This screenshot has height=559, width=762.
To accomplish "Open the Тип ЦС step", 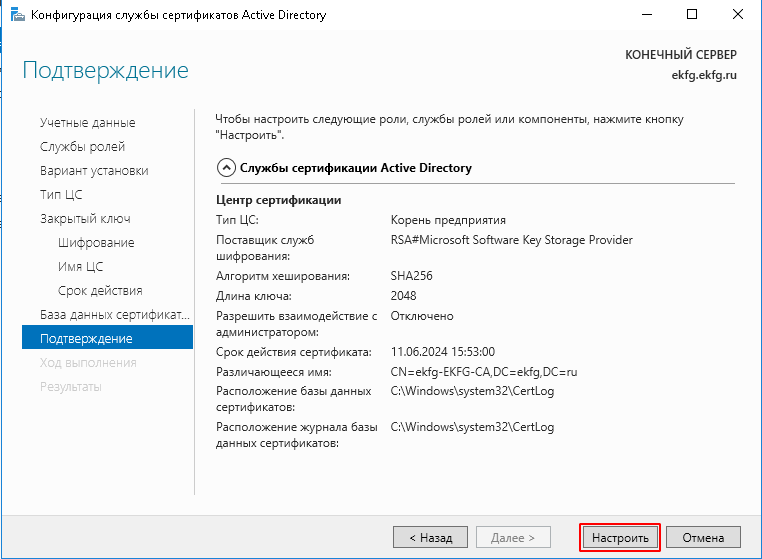I will (61, 194).
